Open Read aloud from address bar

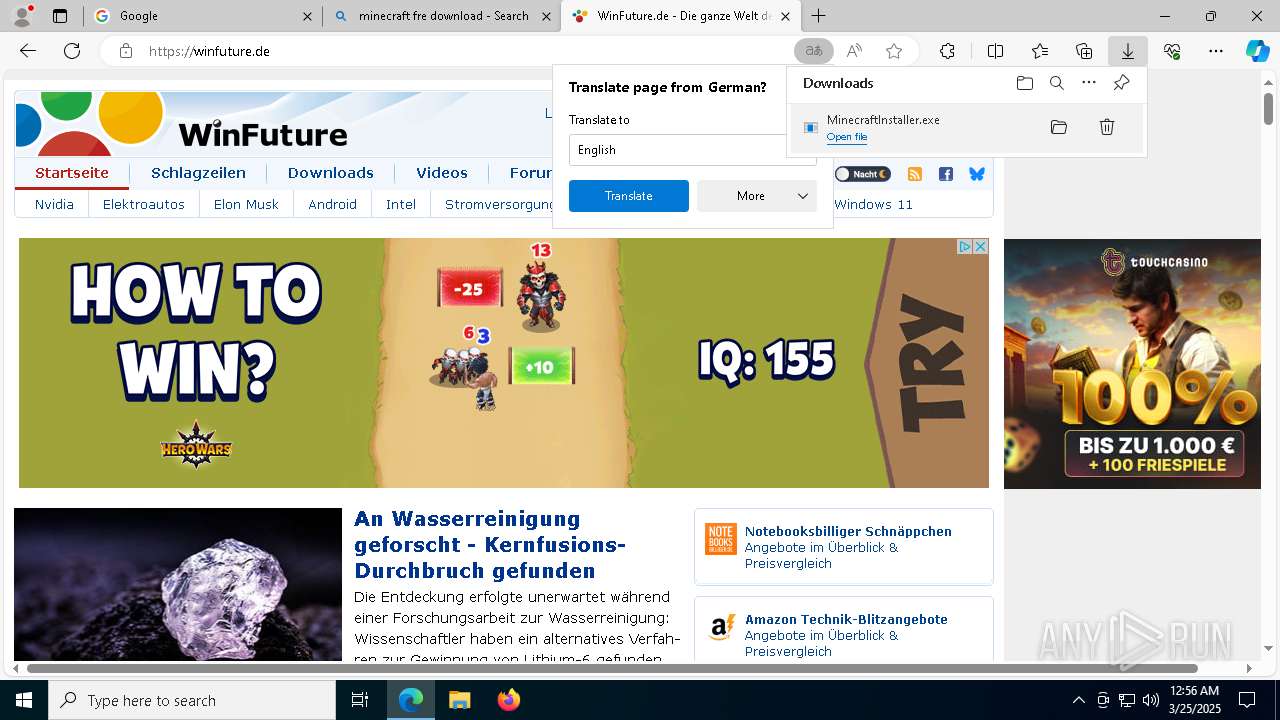tap(854, 51)
